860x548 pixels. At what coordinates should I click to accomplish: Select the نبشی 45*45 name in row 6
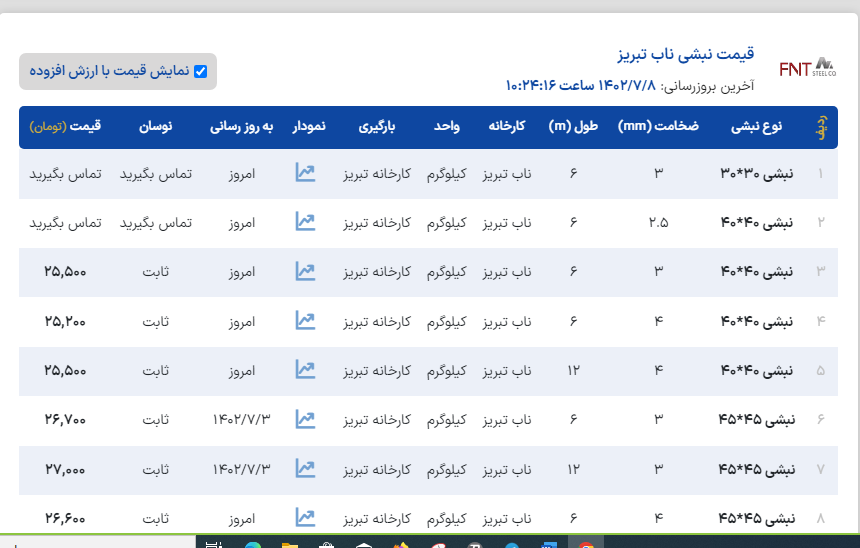(757, 419)
